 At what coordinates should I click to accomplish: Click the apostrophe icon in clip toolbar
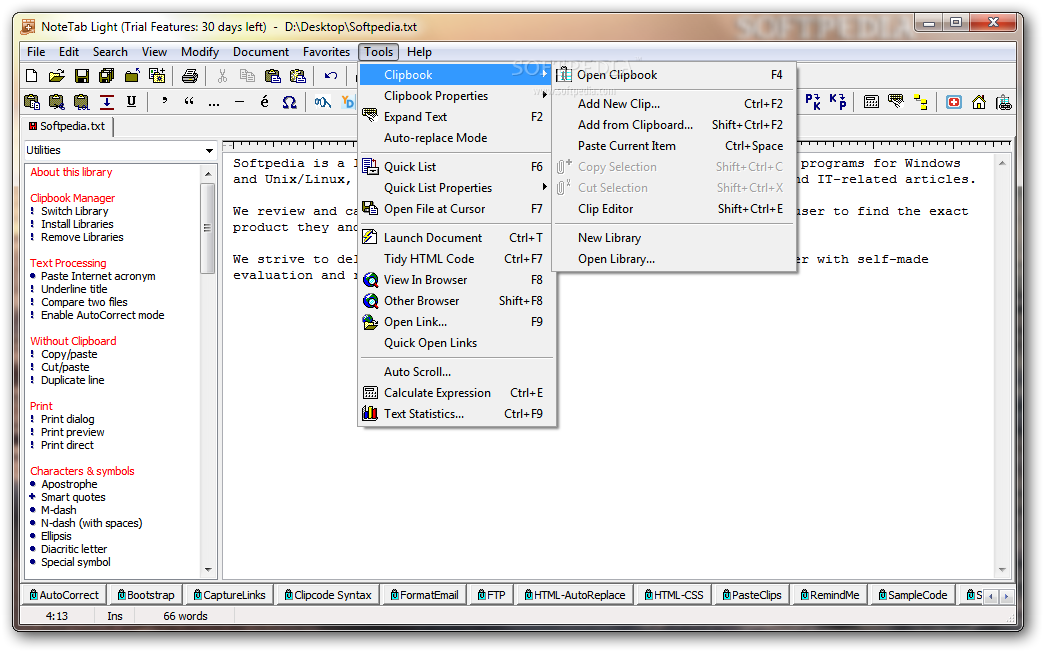click(164, 102)
